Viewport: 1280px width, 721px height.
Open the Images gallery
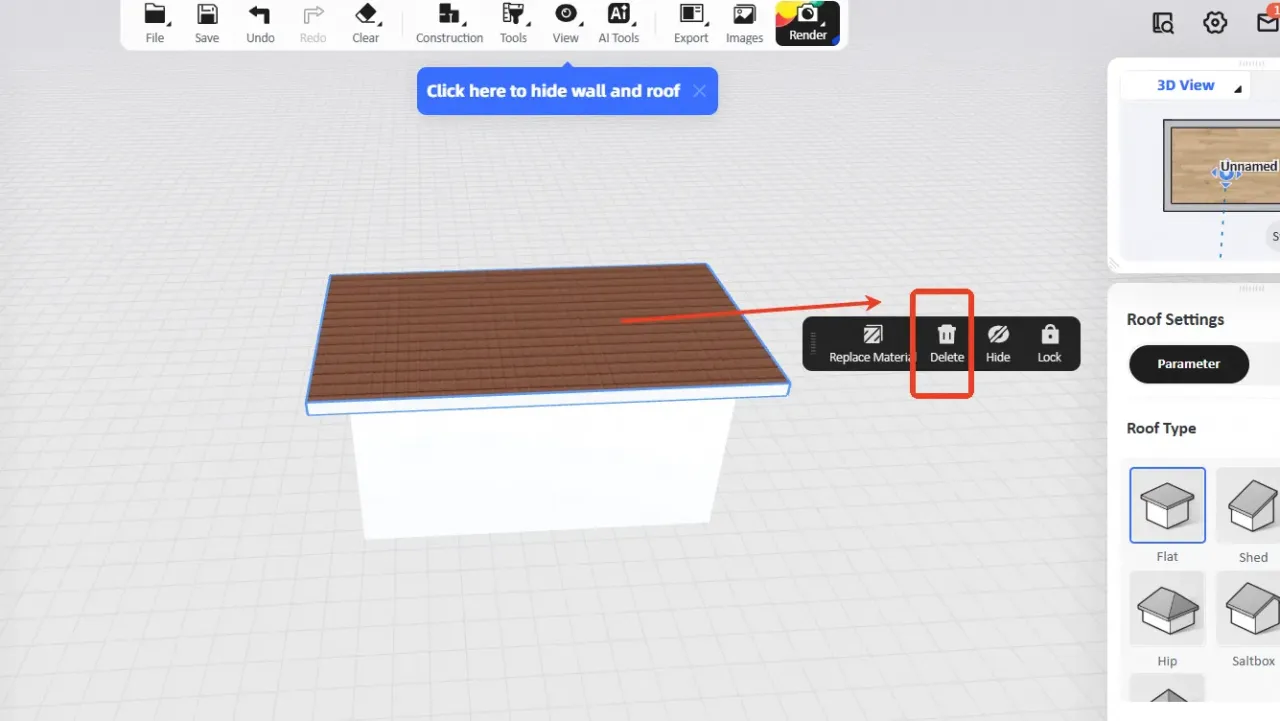744,23
